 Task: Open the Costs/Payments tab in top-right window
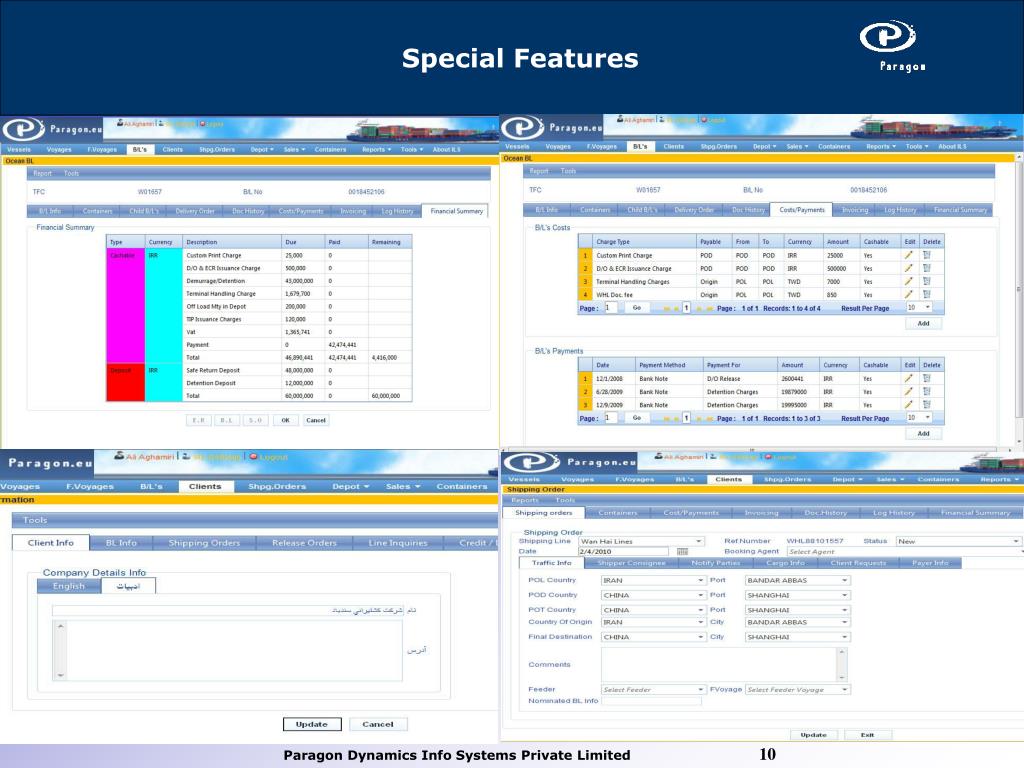801,210
